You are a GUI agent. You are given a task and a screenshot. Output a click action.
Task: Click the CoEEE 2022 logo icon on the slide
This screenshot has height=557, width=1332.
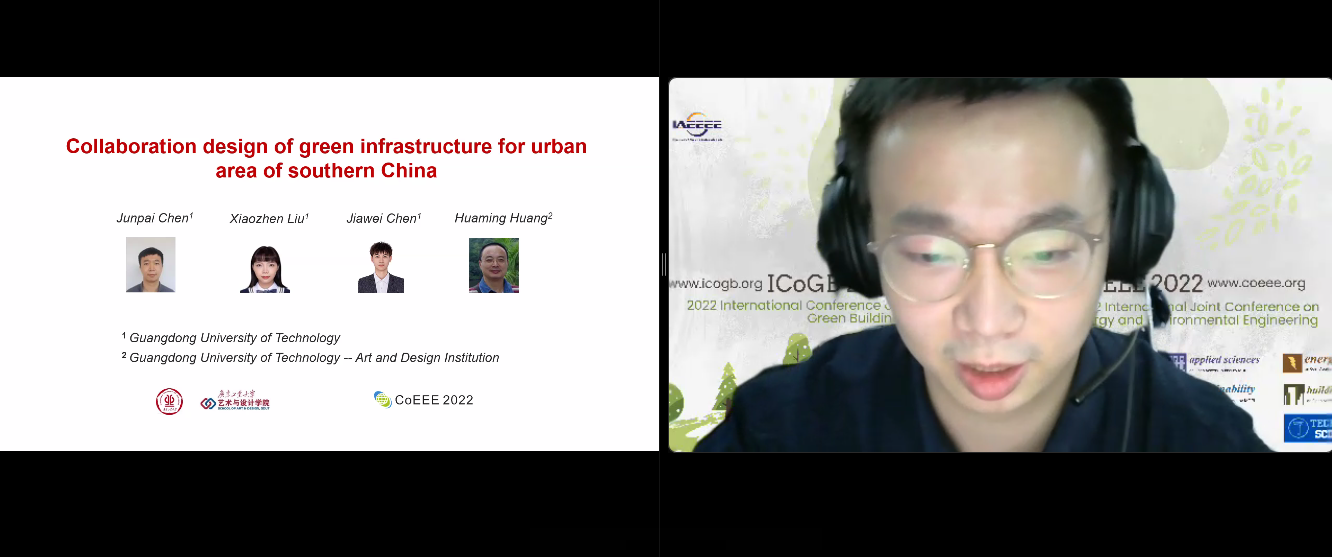click(x=382, y=399)
